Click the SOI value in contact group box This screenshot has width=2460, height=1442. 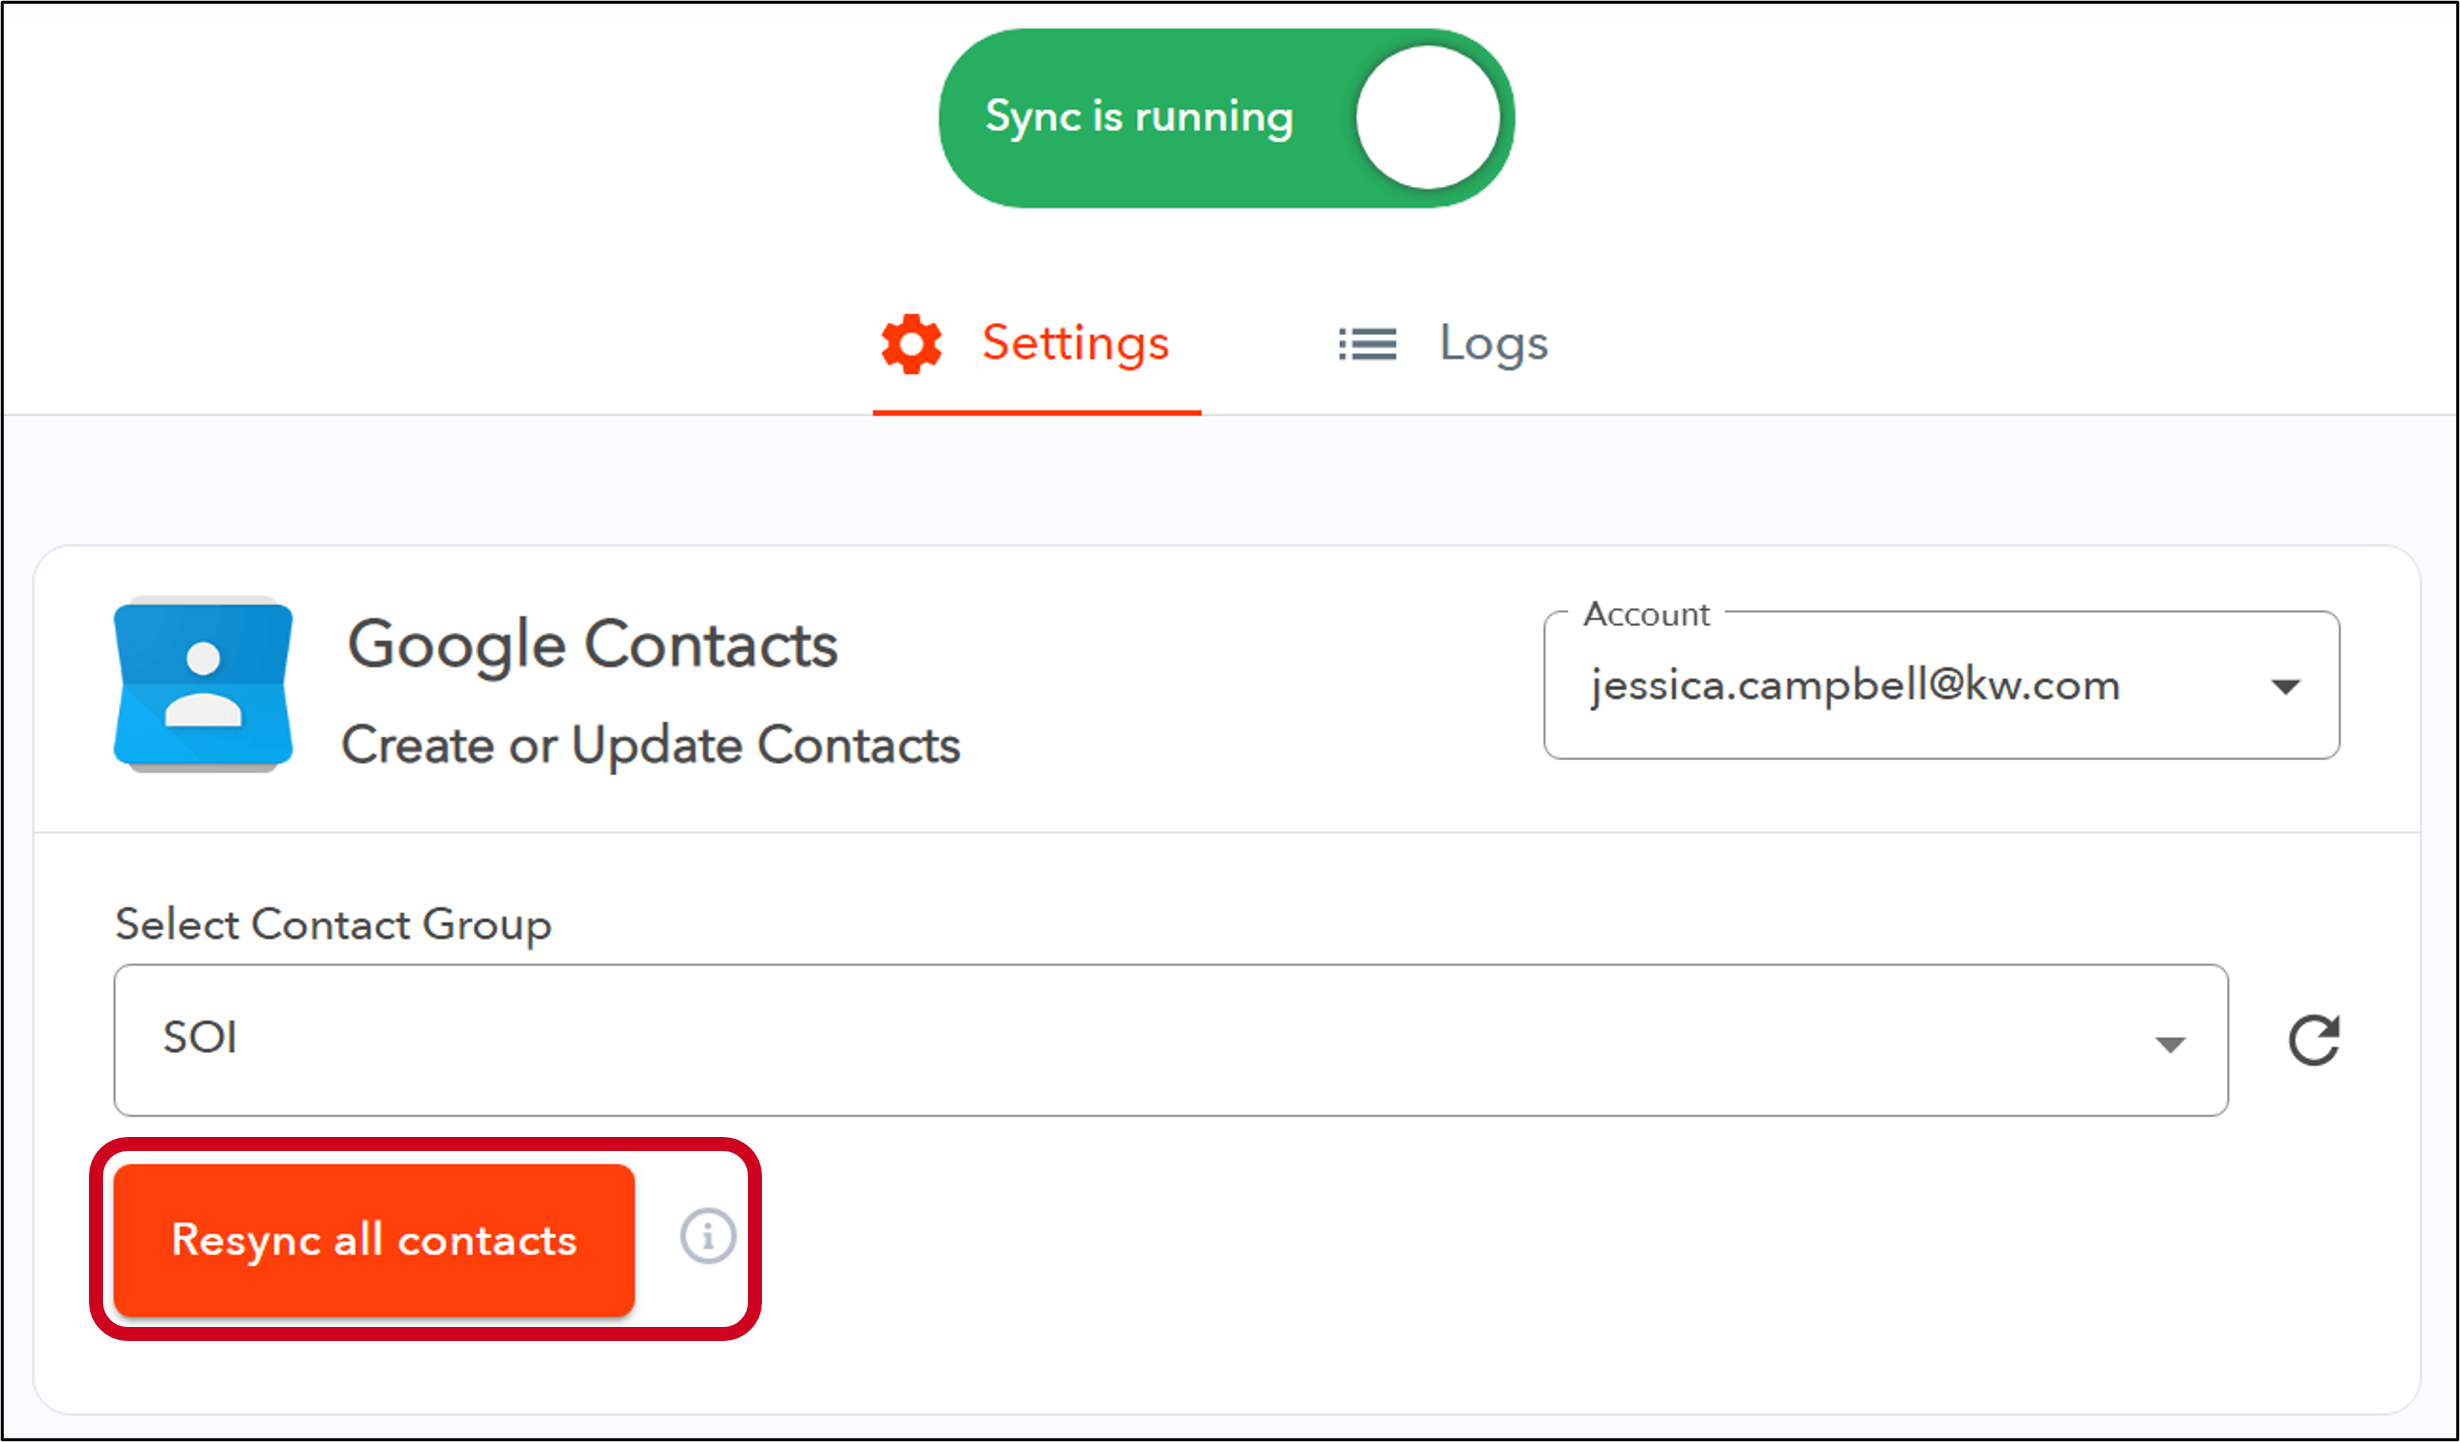point(200,1038)
